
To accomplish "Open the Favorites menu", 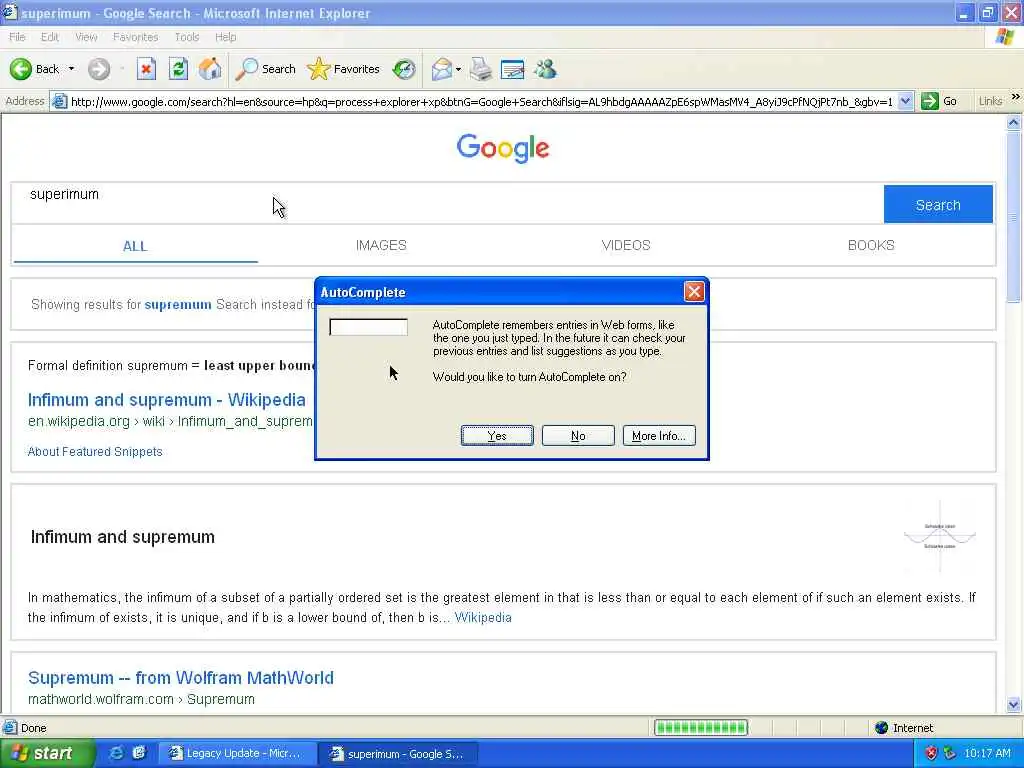I will (x=135, y=37).
